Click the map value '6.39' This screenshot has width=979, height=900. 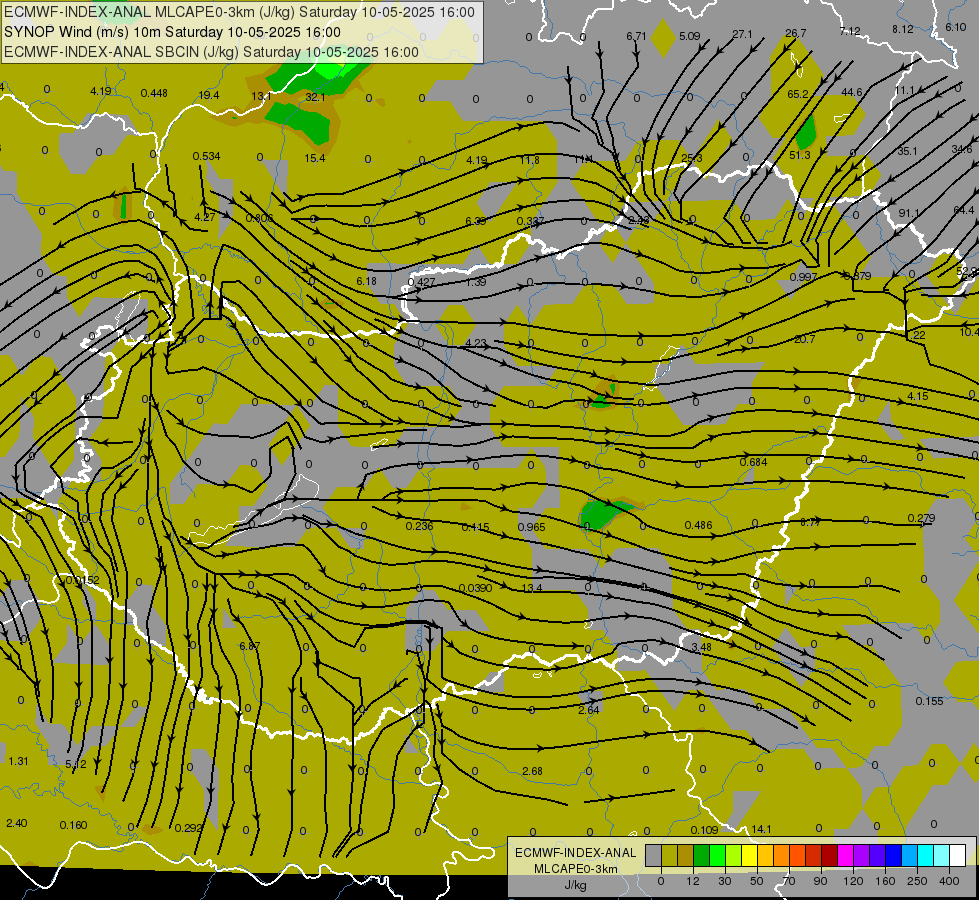pyautogui.click(x=476, y=220)
